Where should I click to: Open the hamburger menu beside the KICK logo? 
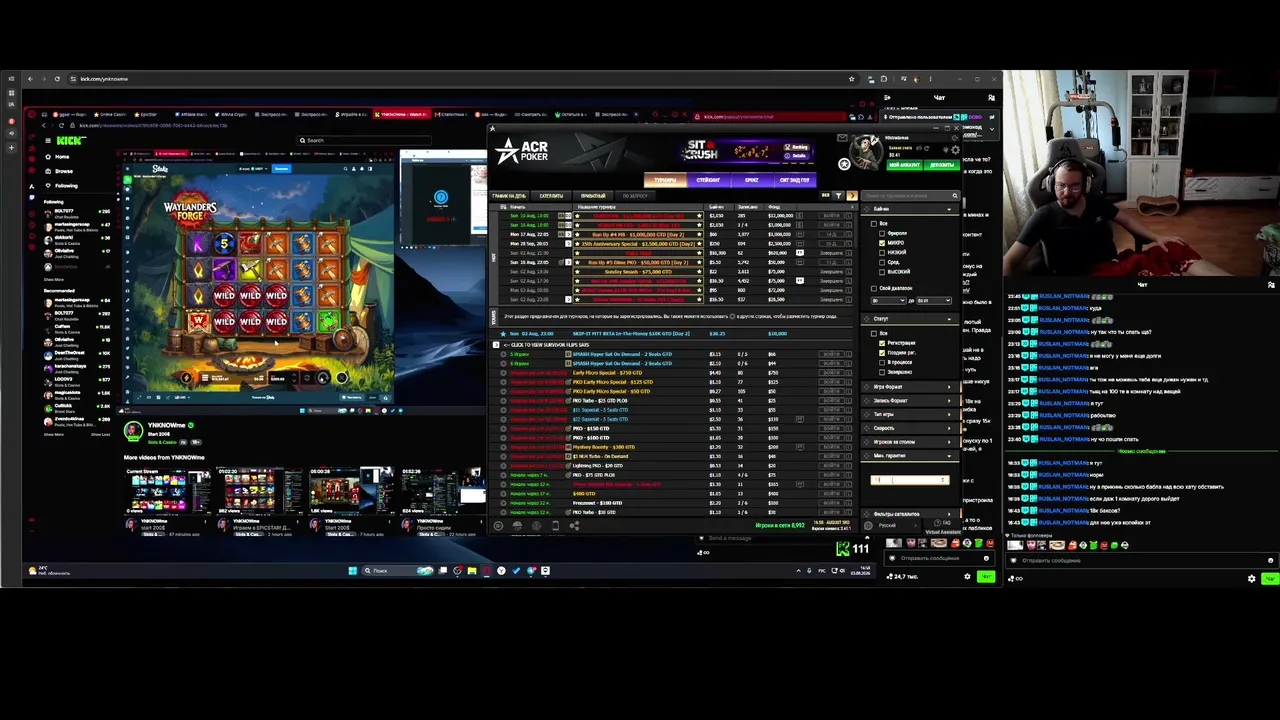(x=47, y=141)
